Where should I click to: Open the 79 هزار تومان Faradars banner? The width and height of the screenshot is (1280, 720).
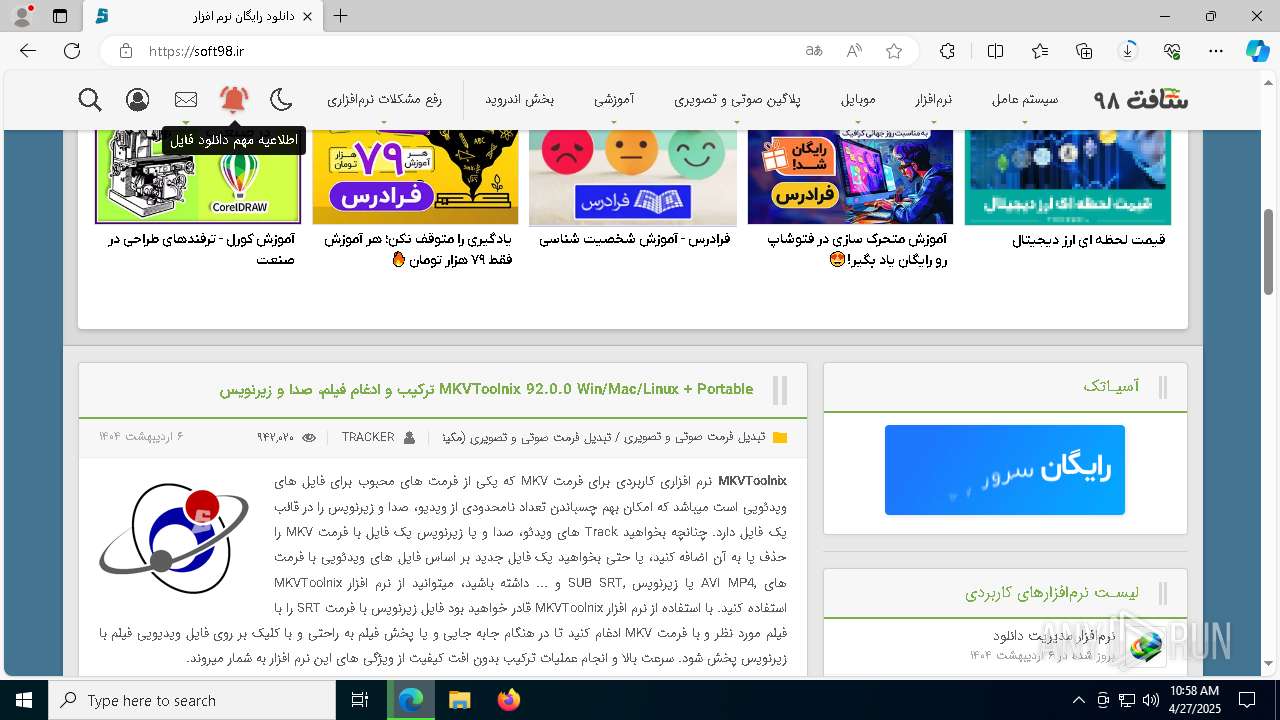click(415, 177)
